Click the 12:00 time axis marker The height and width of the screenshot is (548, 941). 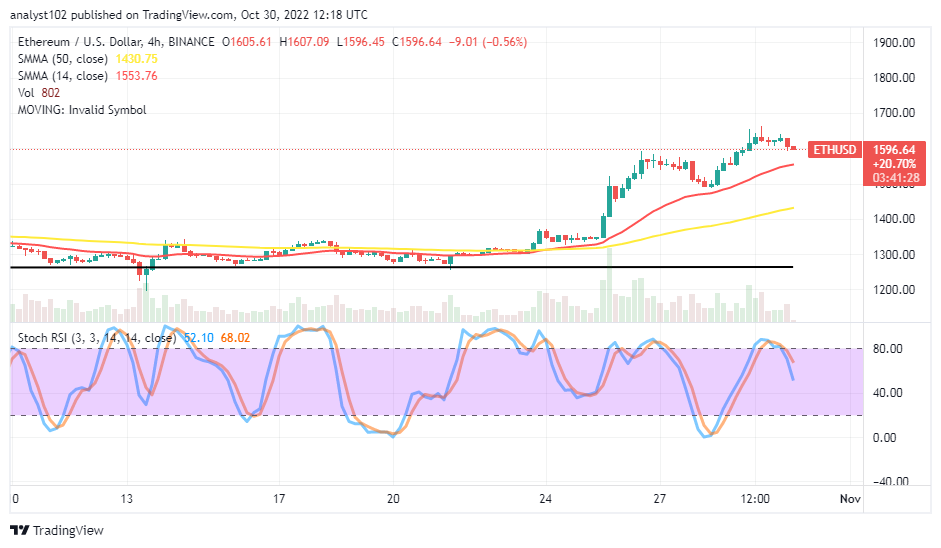755,499
